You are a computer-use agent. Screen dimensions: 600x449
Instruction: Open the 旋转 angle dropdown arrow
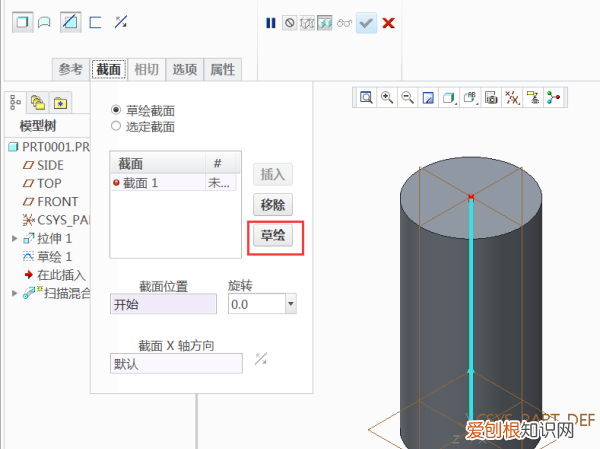click(291, 304)
